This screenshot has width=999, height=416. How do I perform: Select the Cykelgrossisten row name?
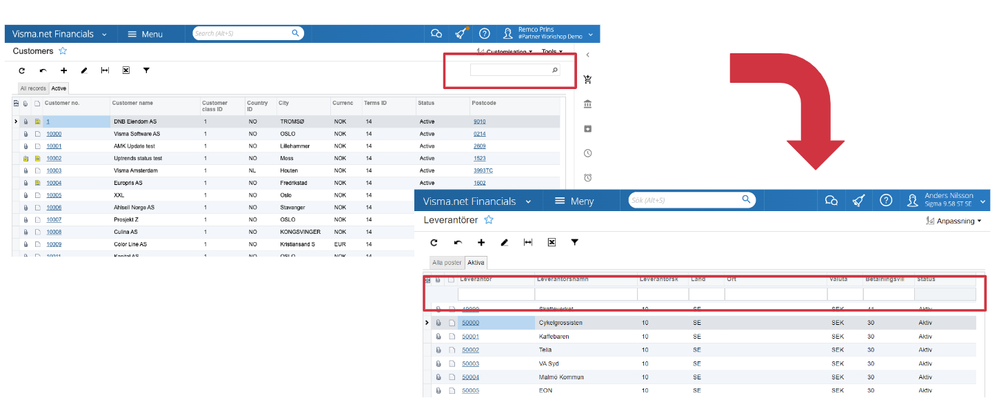tap(561, 323)
